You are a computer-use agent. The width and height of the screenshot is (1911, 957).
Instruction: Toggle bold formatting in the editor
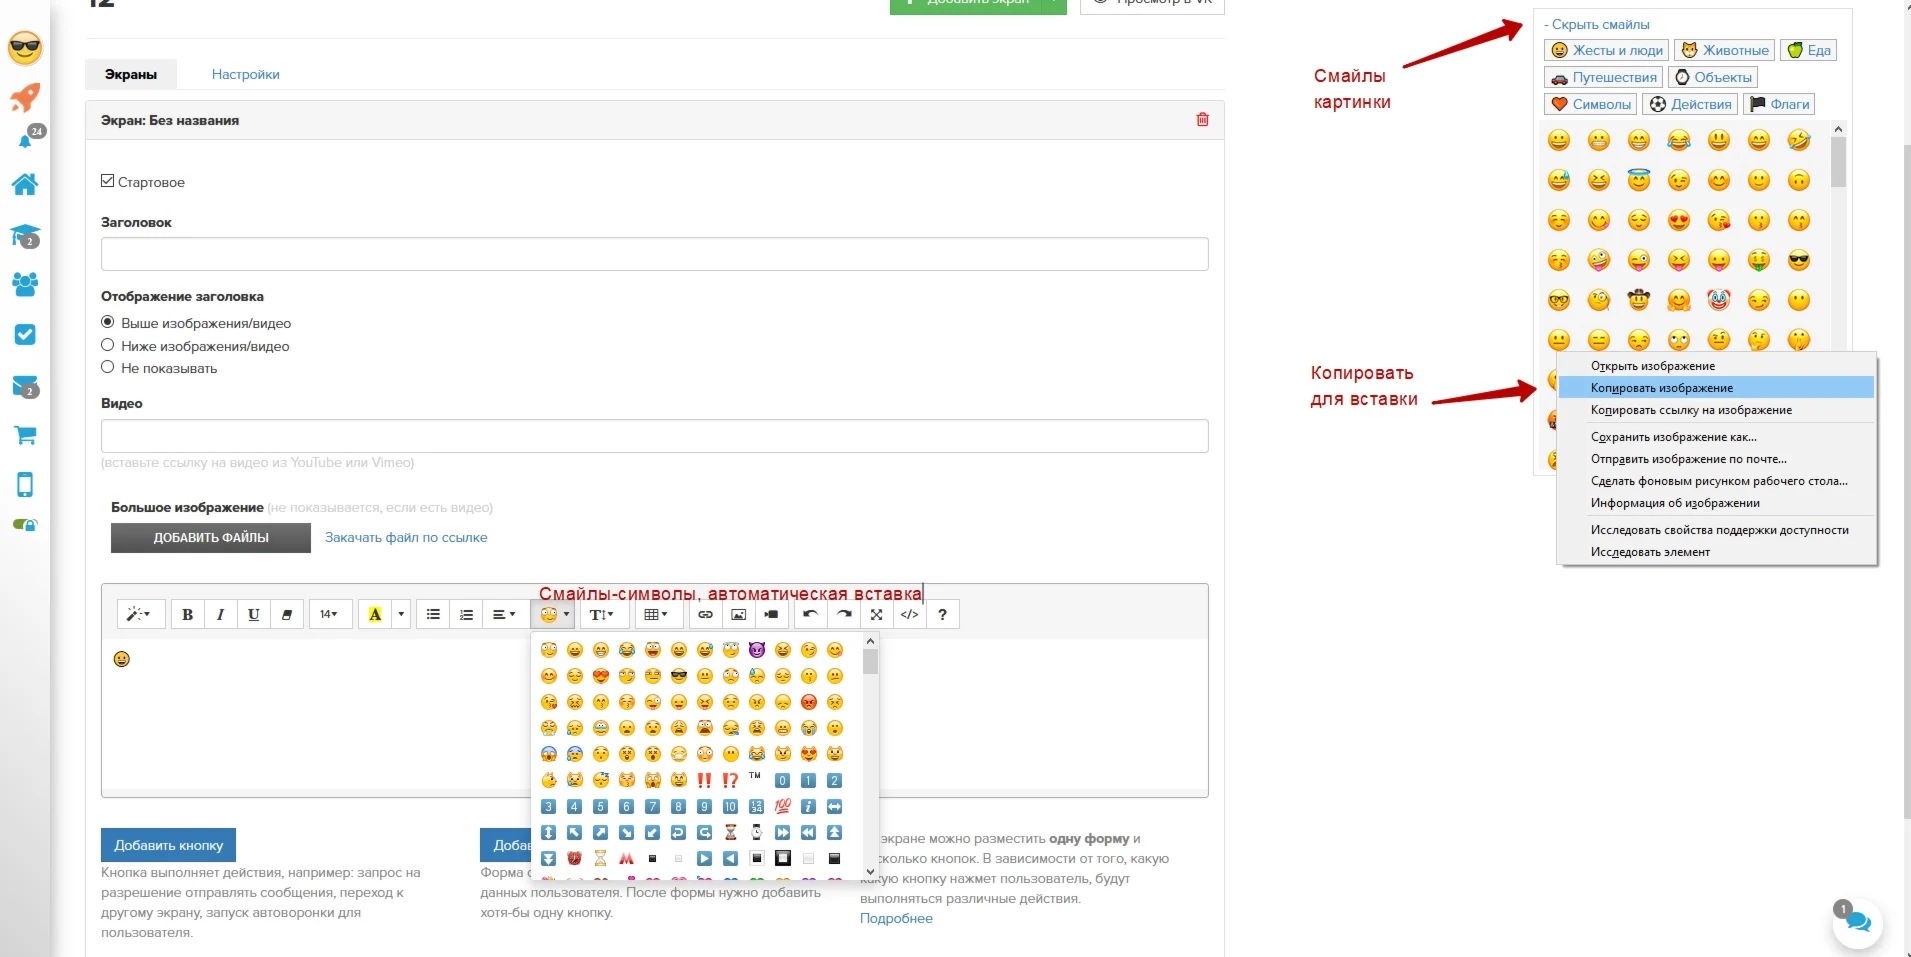click(187, 614)
